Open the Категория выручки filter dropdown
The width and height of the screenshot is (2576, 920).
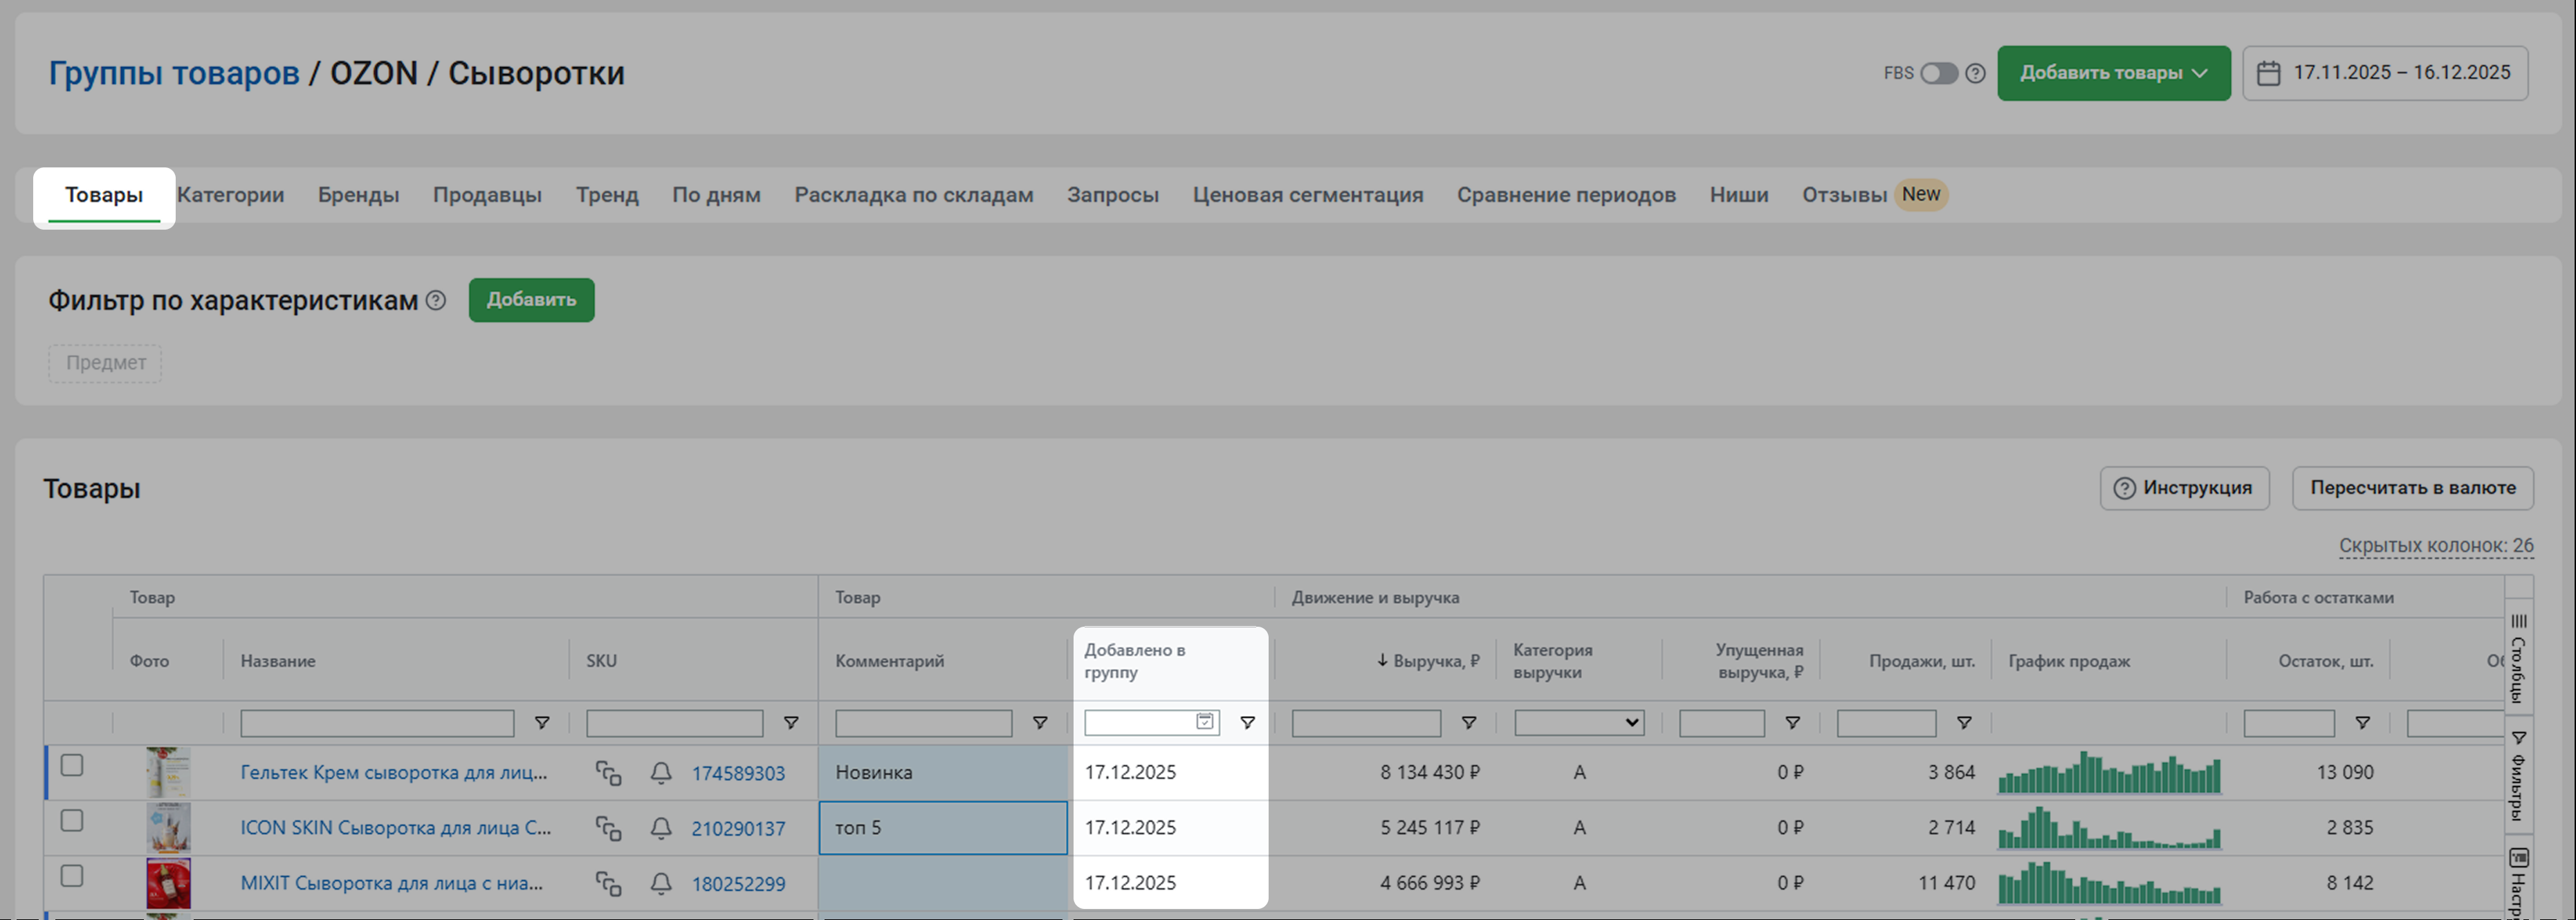point(1578,723)
